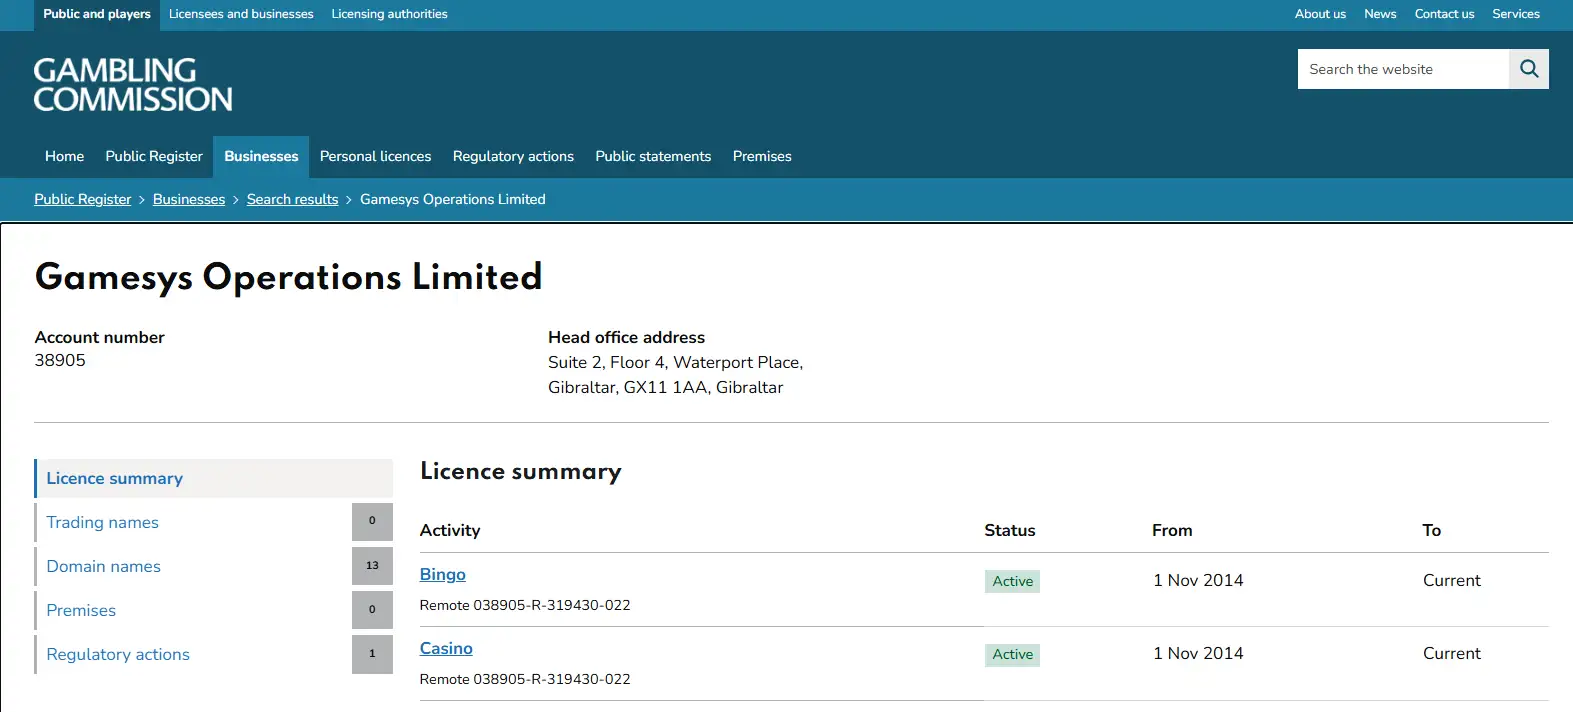Open Contact us page
1573x712 pixels.
point(1444,14)
